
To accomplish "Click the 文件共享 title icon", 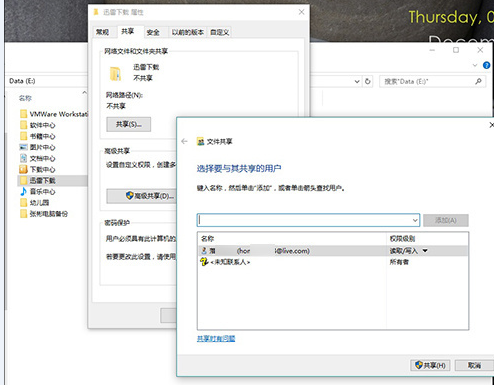I will point(200,142).
